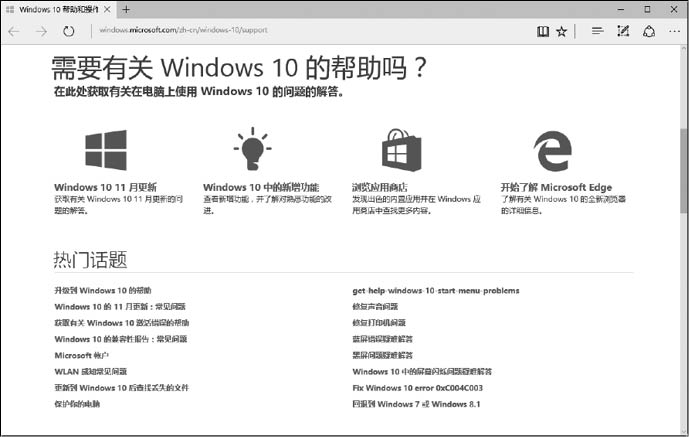Open 保护你的电脑 topic link
This screenshot has width=689, height=437.
(x=77, y=404)
